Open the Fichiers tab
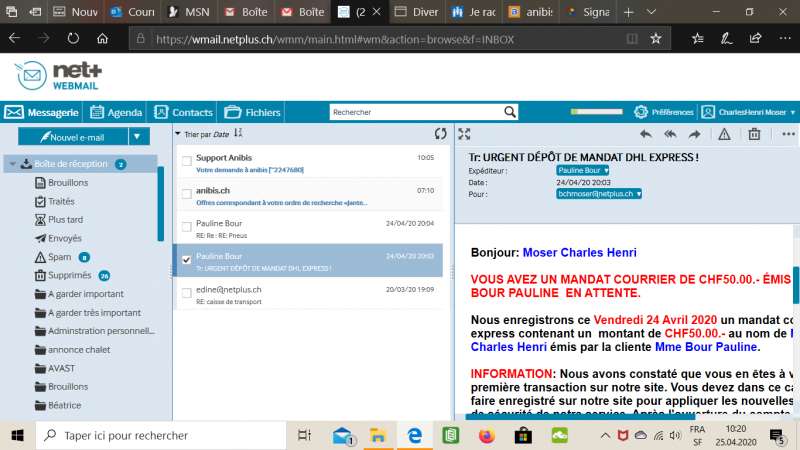This screenshot has height=450, width=800. point(253,112)
